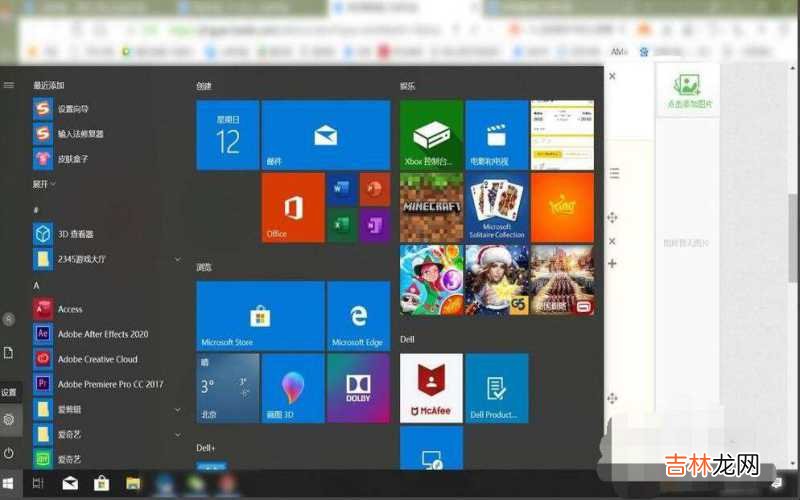Click the Windows Start button on taskbar
The height and width of the screenshot is (500, 800).
pos(9,484)
